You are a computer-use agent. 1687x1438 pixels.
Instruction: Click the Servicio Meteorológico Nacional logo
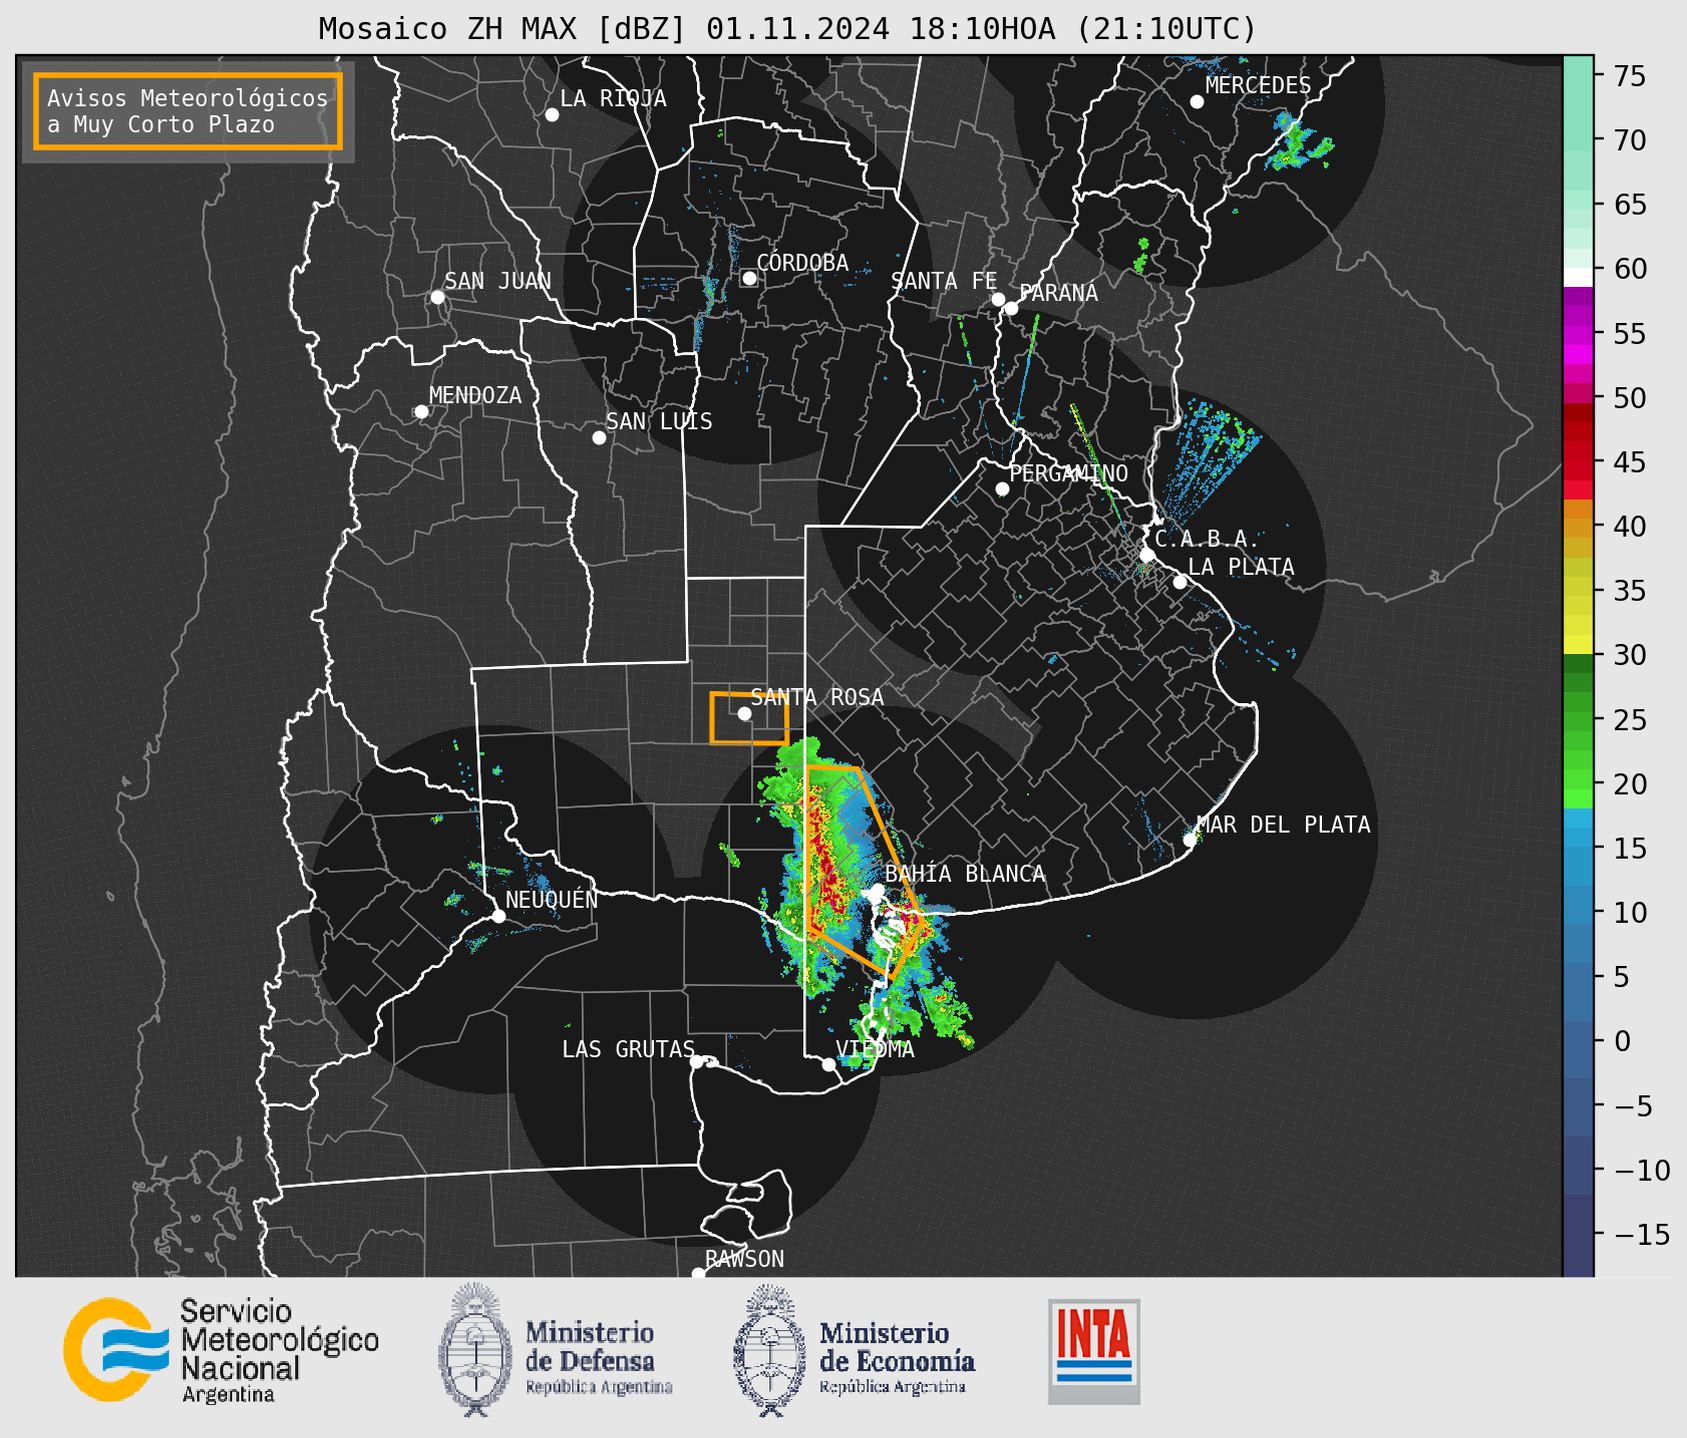pos(221,1350)
